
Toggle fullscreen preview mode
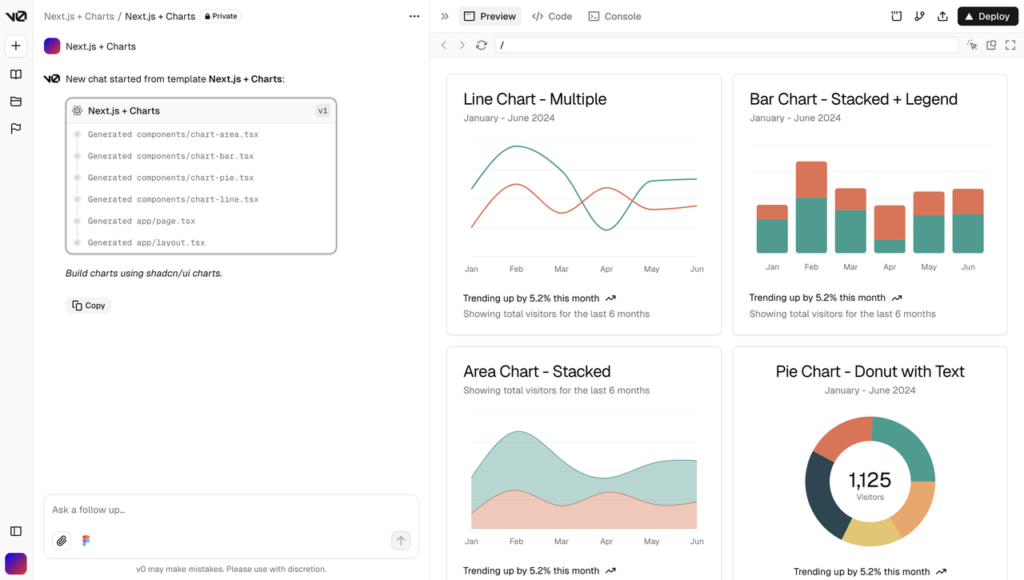[1010, 45]
